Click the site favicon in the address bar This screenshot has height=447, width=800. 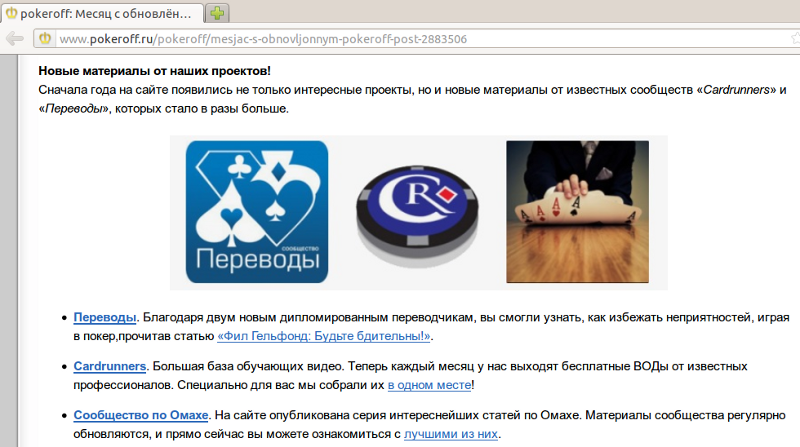click(45, 38)
